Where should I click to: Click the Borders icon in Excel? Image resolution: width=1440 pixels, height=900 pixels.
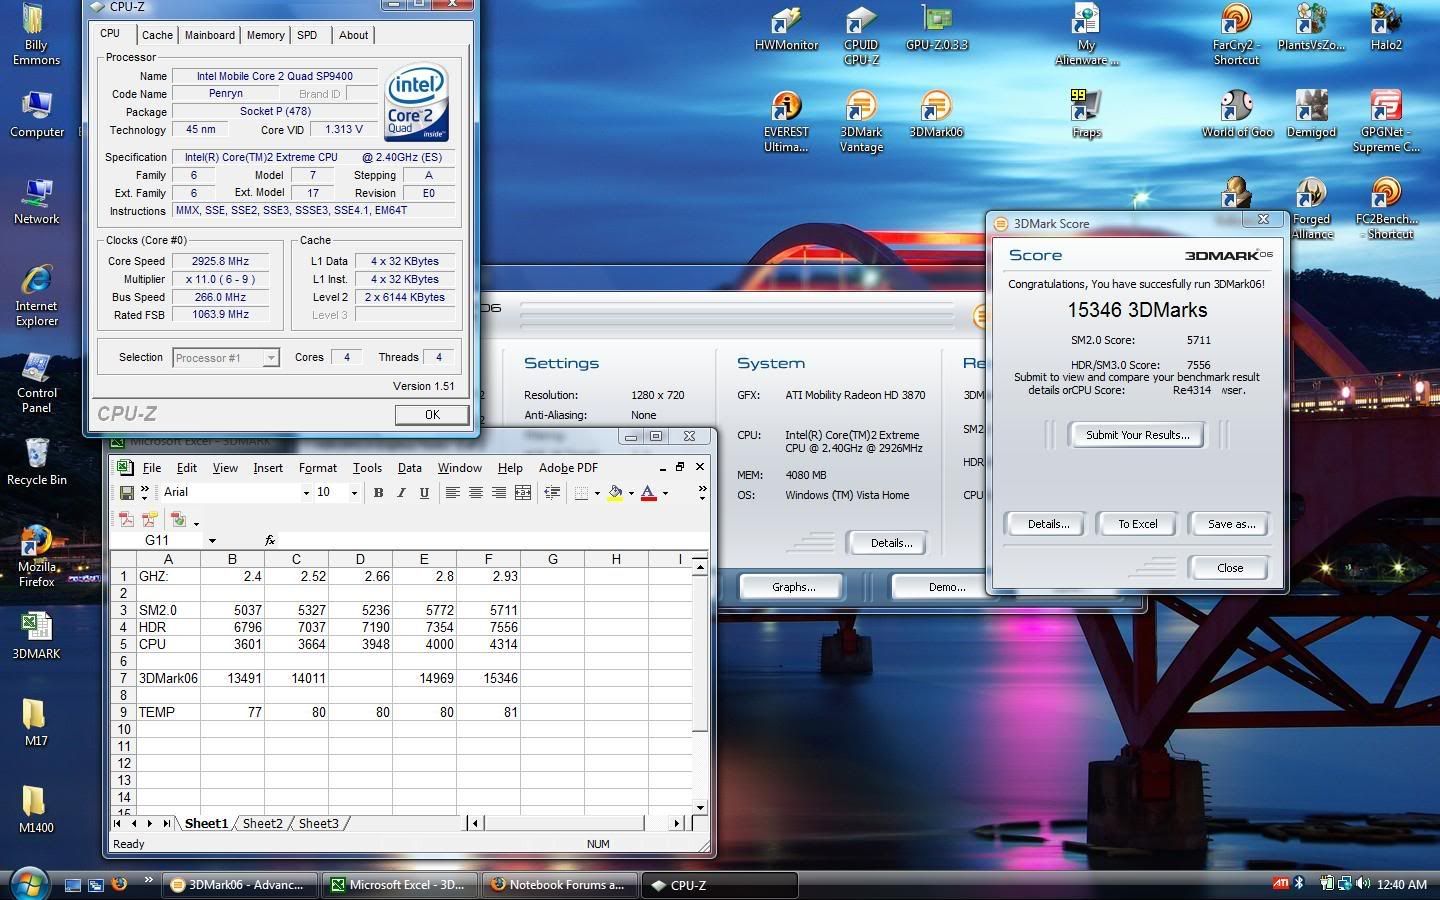pos(581,492)
